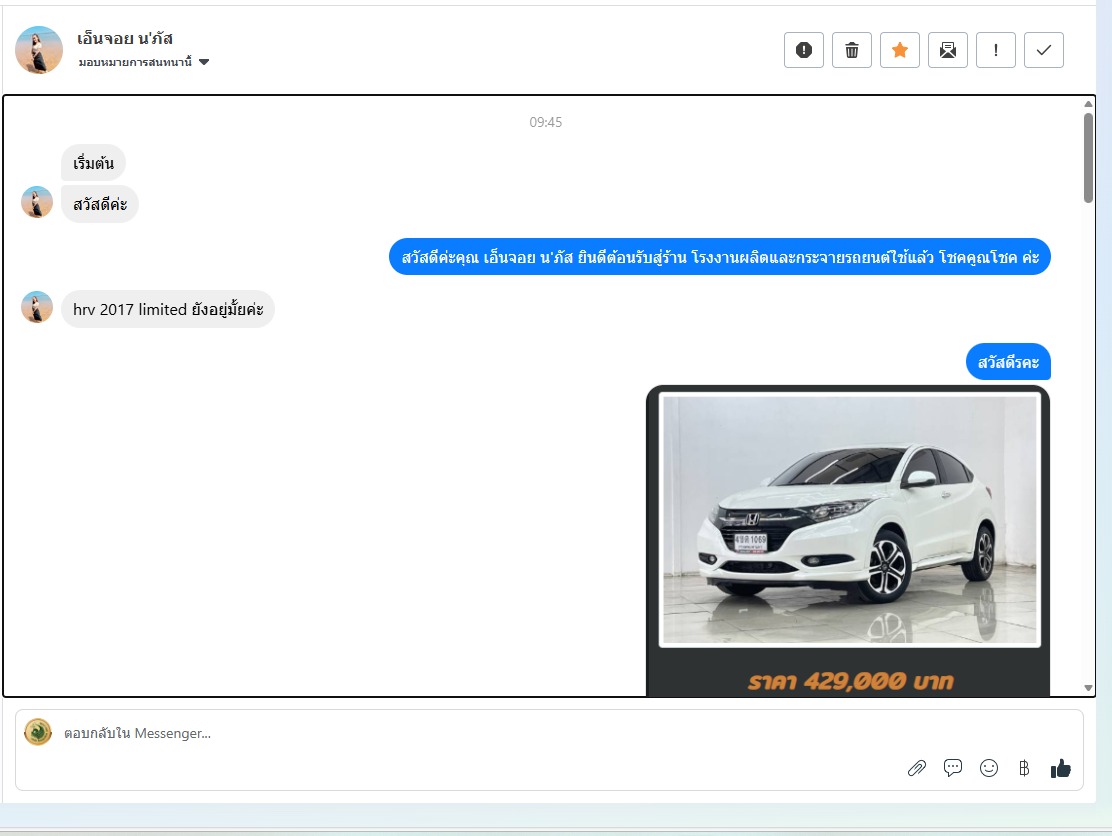The width and height of the screenshot is (1112, 836).
Task: Click the page avatar beside reply box
Action: tap(38, 732)
